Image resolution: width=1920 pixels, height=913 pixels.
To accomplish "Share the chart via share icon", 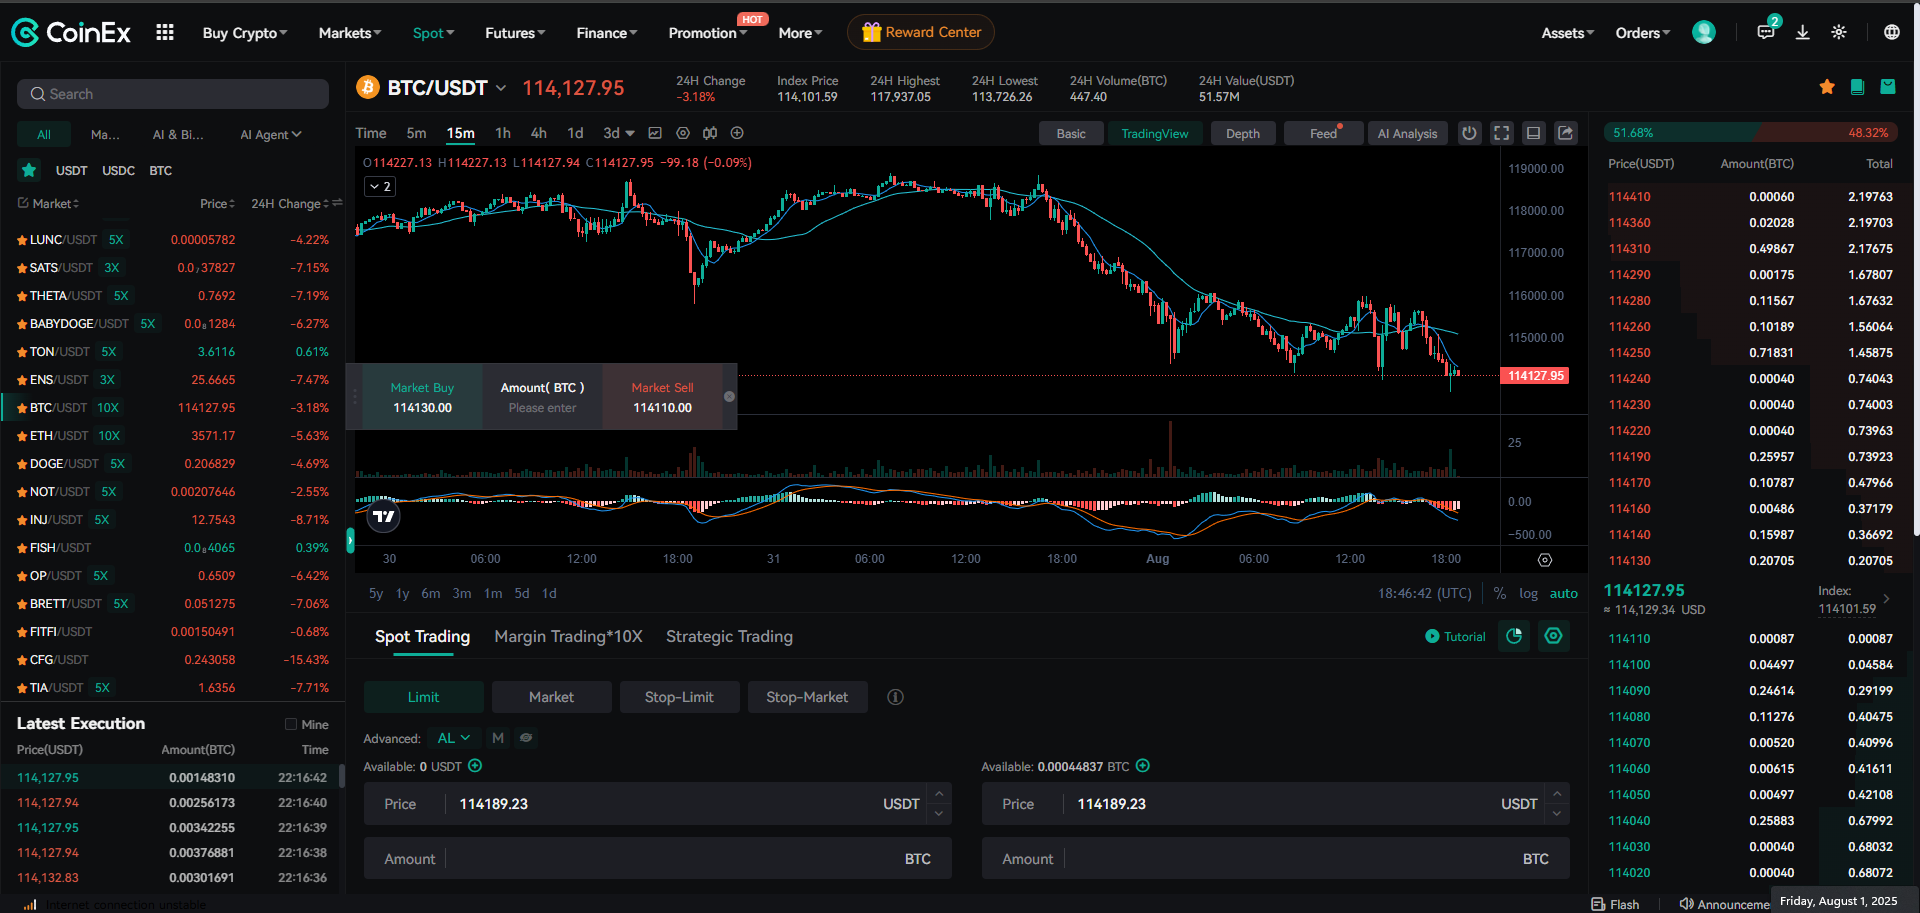I will 1566,133.
